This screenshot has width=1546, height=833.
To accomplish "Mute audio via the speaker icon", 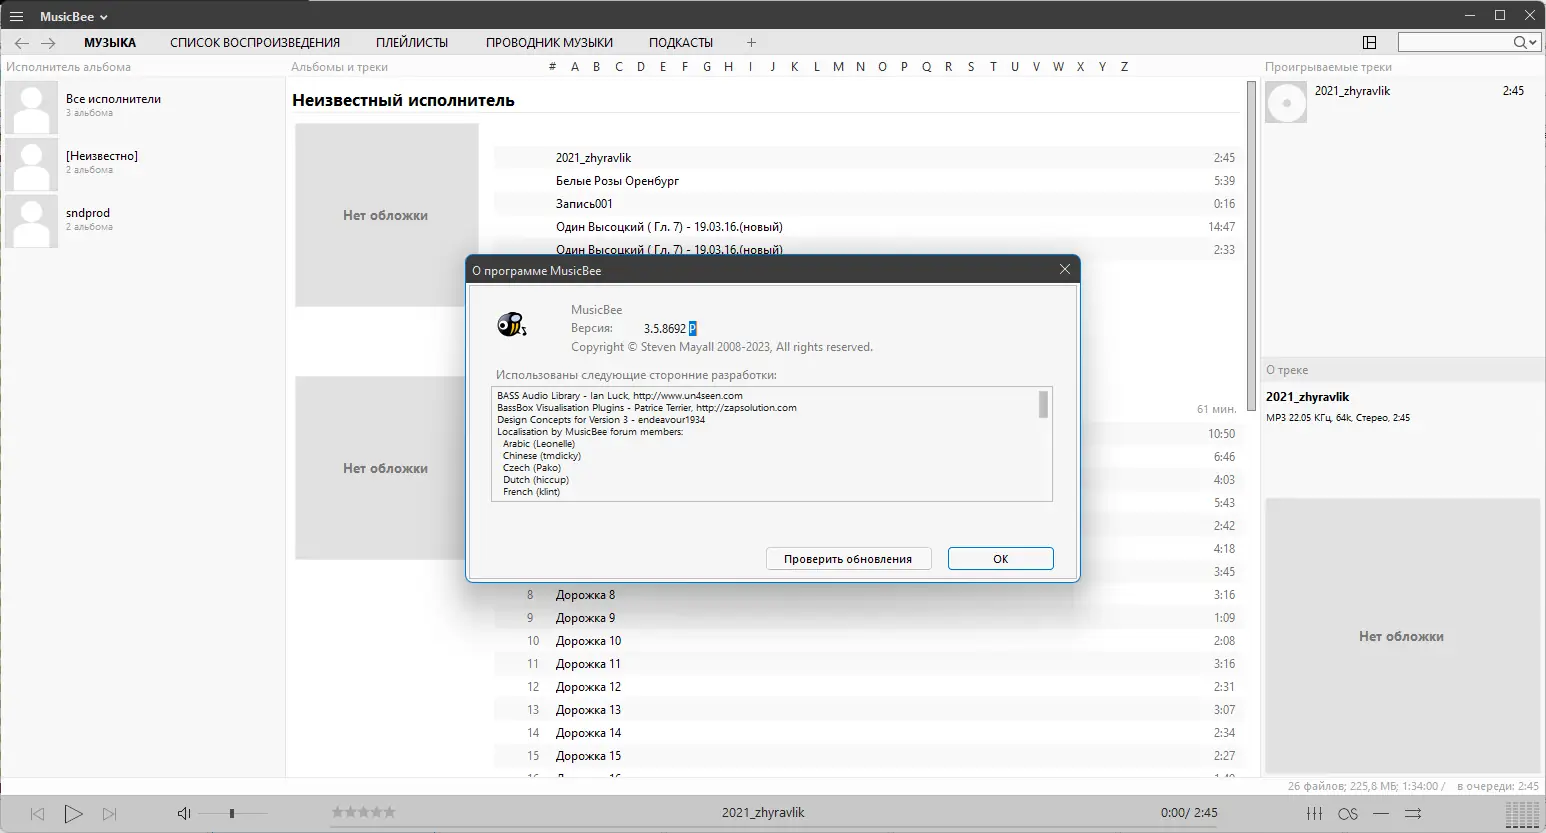I will (184, 814).
